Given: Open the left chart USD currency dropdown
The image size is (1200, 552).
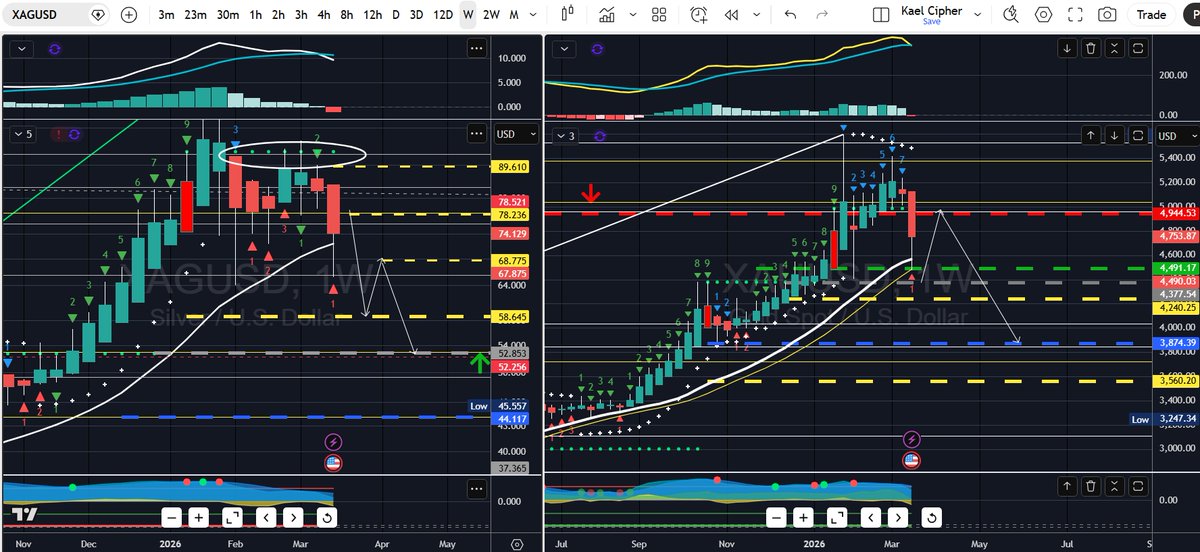Looking at the screenshot, I should [x=516, y=135].
